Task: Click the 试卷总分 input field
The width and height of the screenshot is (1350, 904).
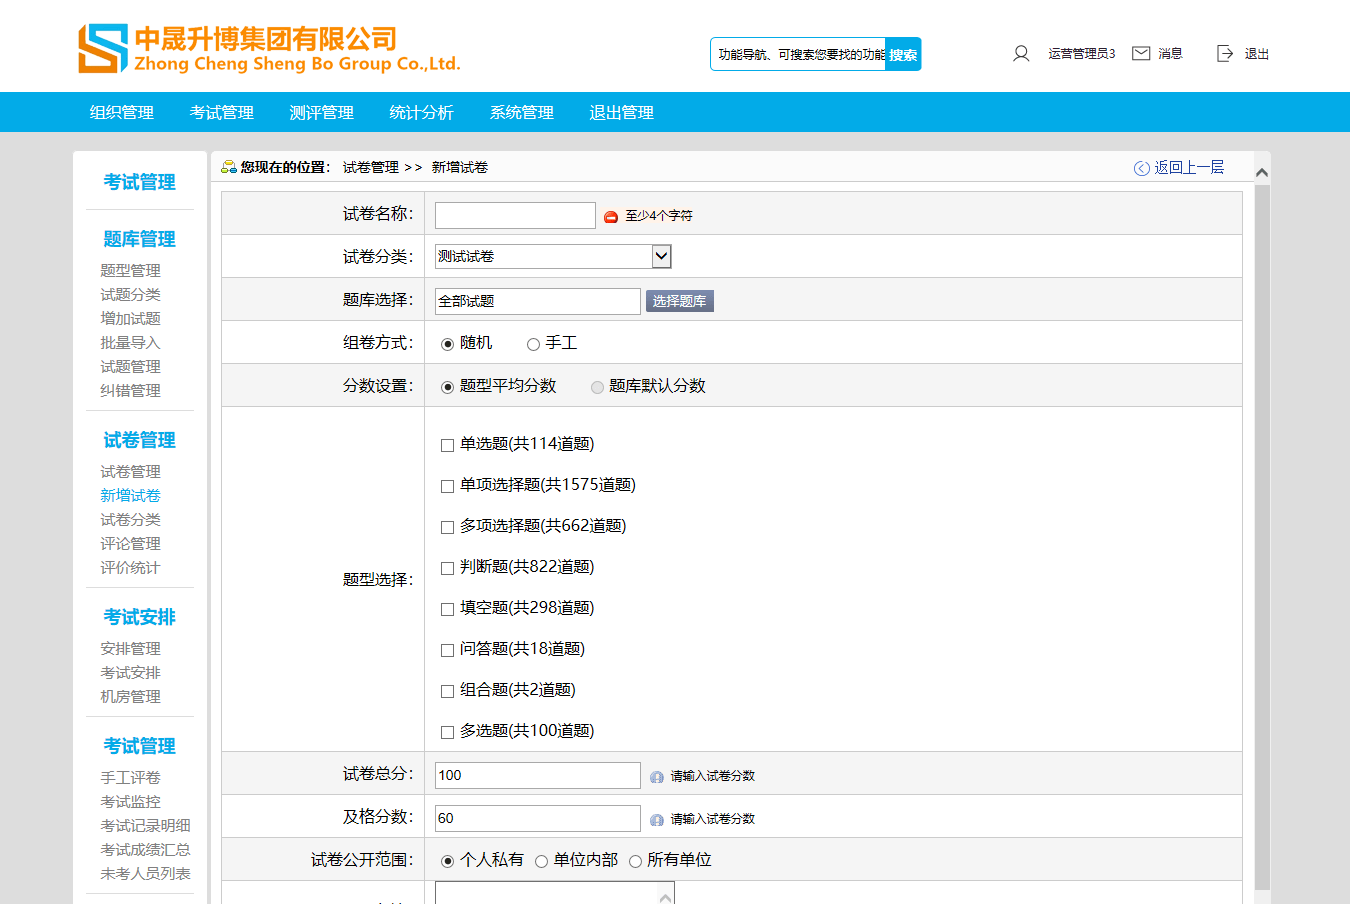Action: pos(538,775)
